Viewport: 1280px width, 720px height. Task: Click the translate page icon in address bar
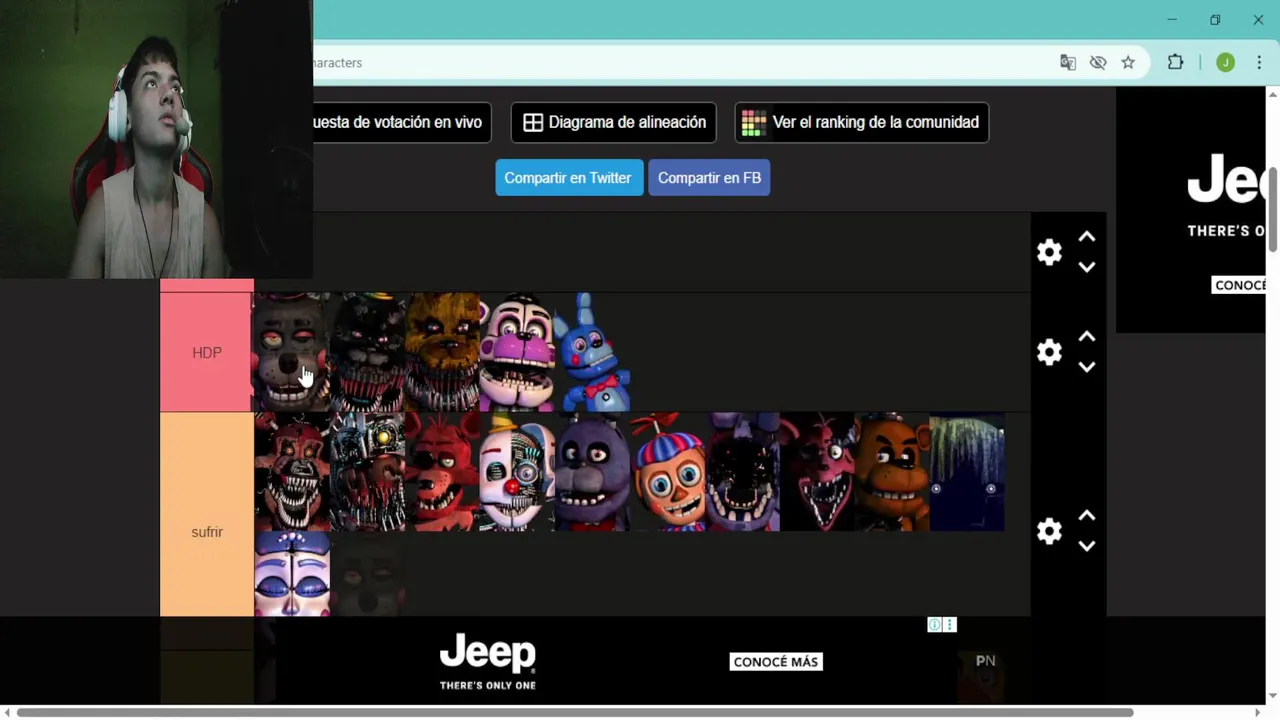coord(1068,62)
